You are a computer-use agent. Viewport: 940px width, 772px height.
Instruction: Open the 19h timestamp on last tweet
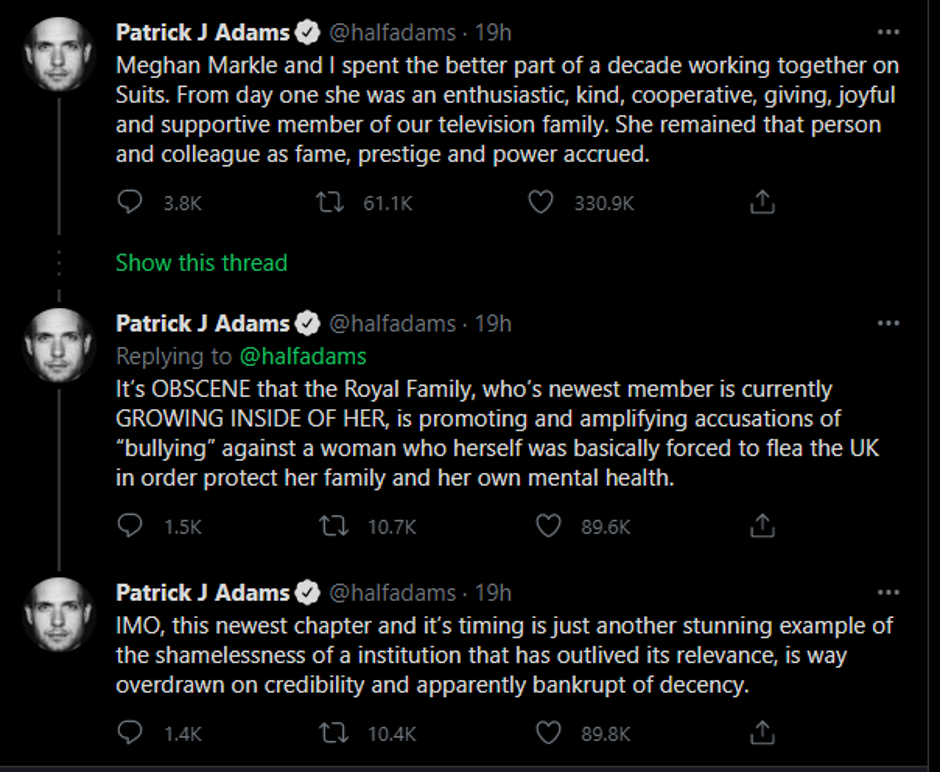[x=492, y=593]
